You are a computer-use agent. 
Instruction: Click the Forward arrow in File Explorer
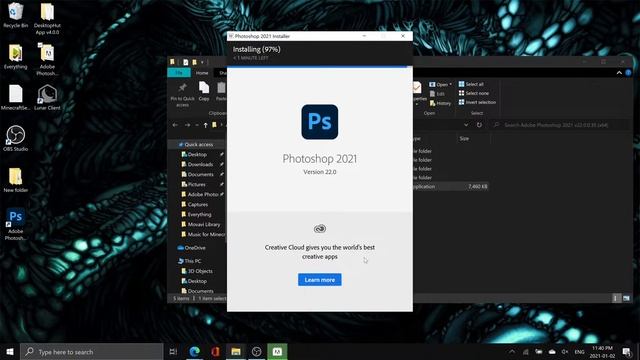[x=187, y=125]
